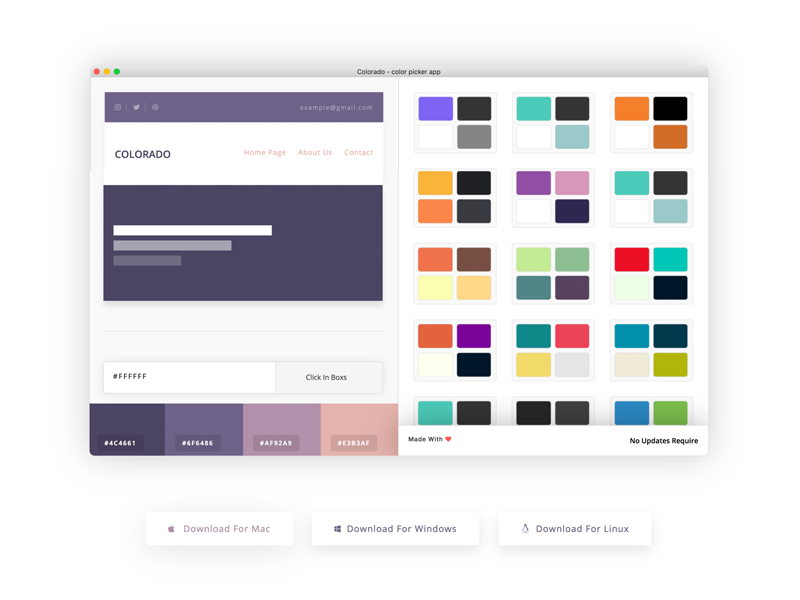Pick the light lime green swatch
Viewport: 800px width, 600px height.
pos(533,260)
